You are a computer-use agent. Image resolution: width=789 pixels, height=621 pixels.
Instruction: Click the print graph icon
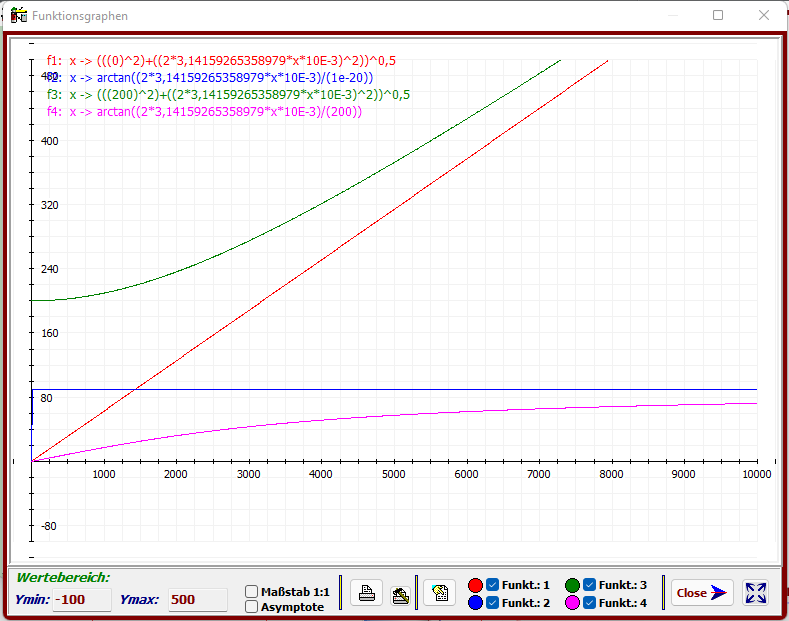[368, 593]
